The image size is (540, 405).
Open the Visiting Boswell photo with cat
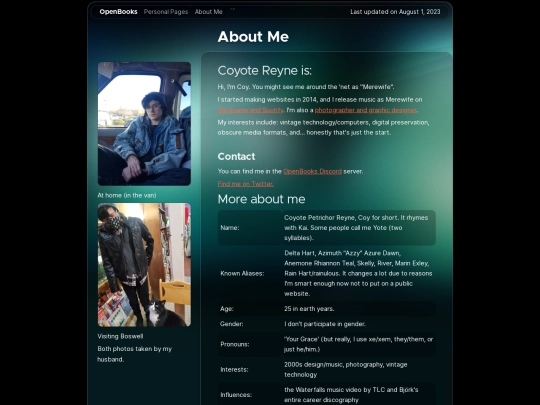pos(144,264)
